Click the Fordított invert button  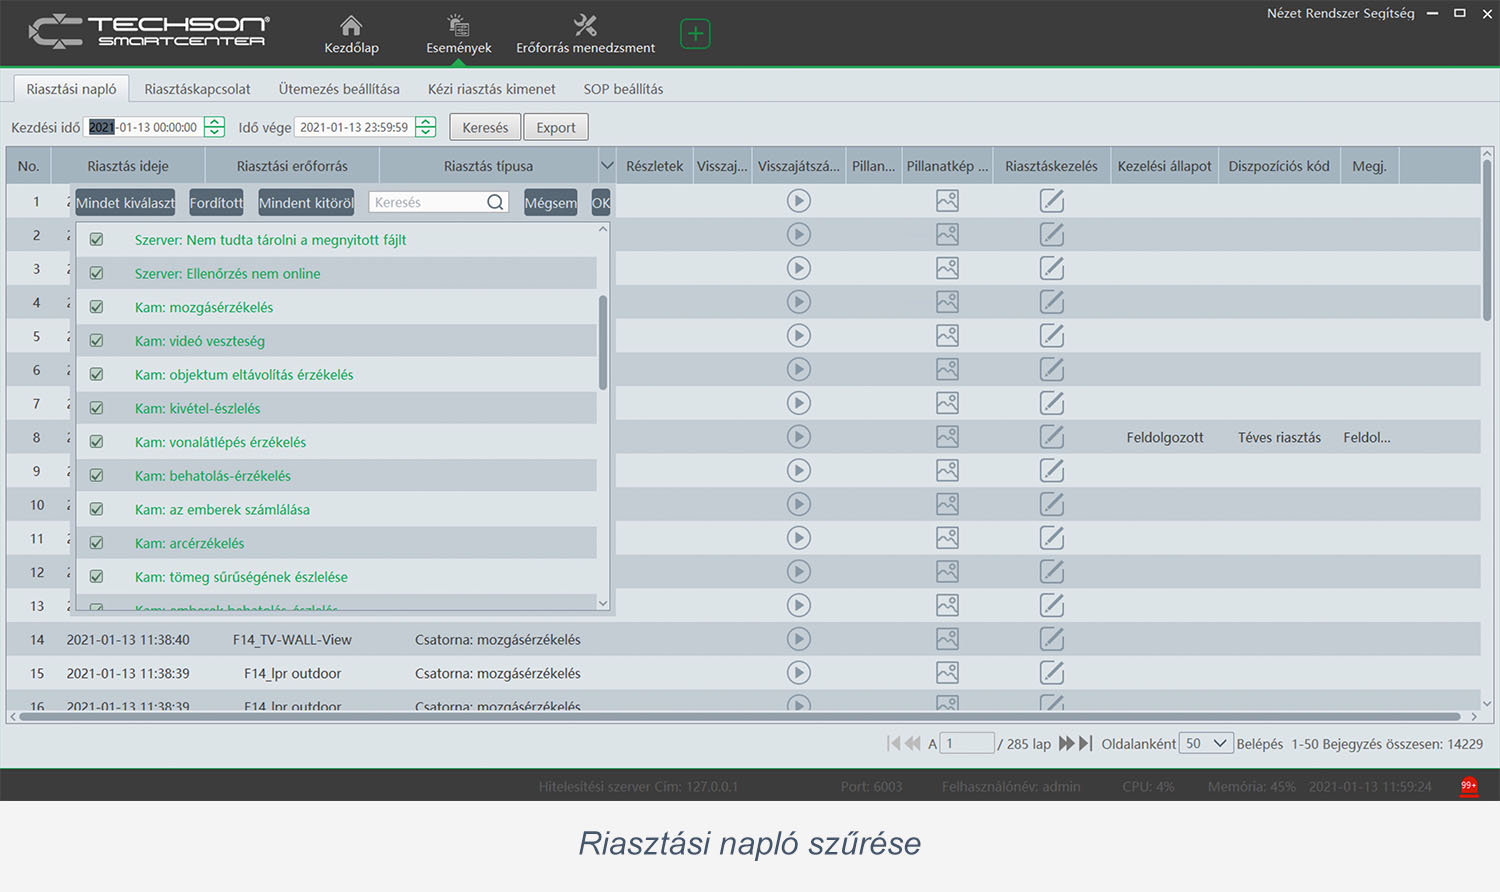(216, 202)
